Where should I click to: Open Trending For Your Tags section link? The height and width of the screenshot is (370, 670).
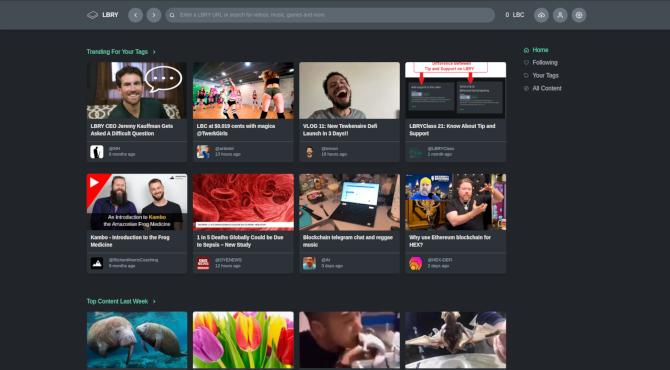[x=117, y=52]
